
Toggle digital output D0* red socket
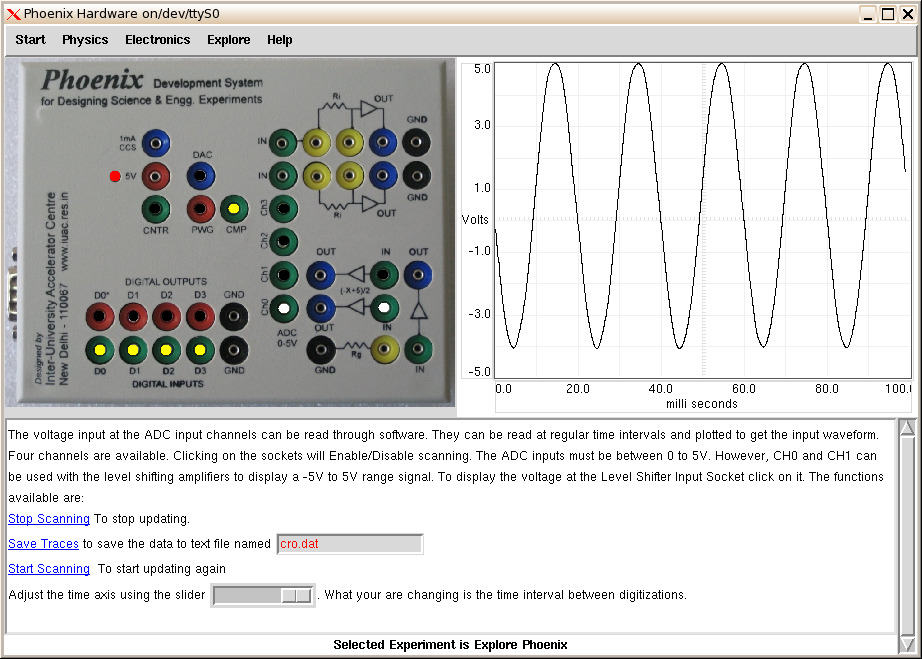(100, 317)
